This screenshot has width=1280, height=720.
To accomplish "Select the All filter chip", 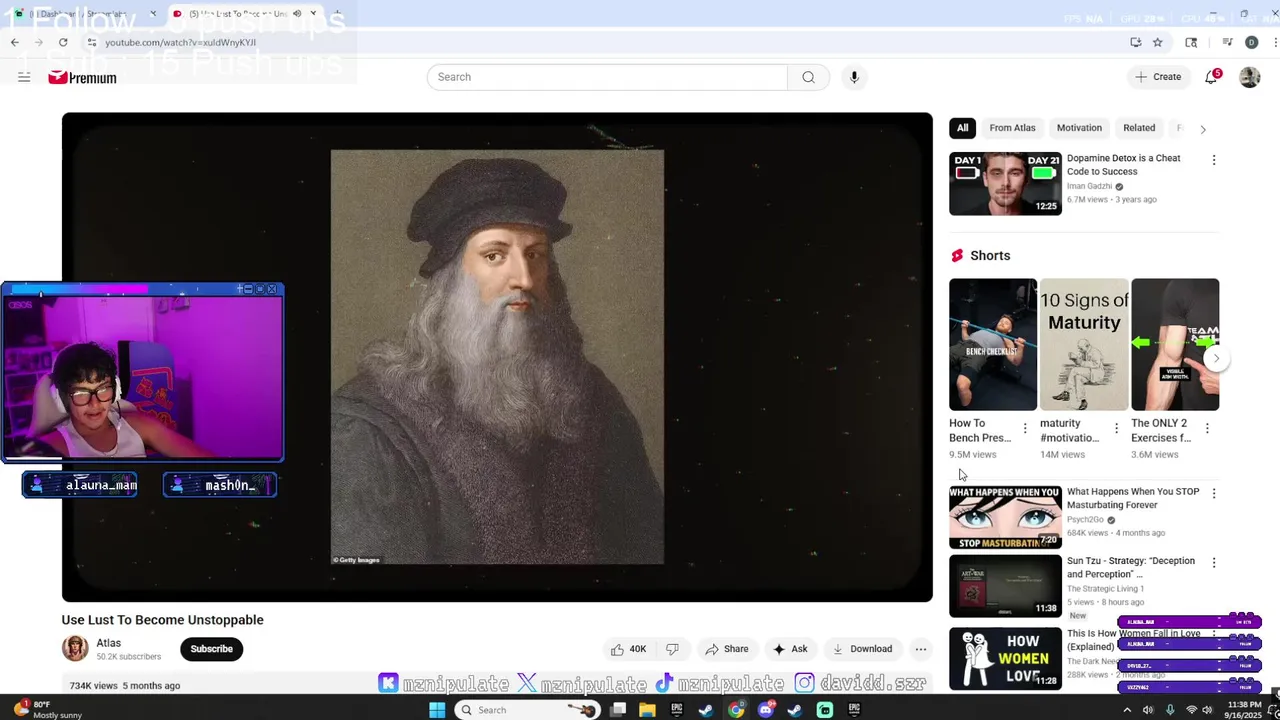I will (962, 128).
